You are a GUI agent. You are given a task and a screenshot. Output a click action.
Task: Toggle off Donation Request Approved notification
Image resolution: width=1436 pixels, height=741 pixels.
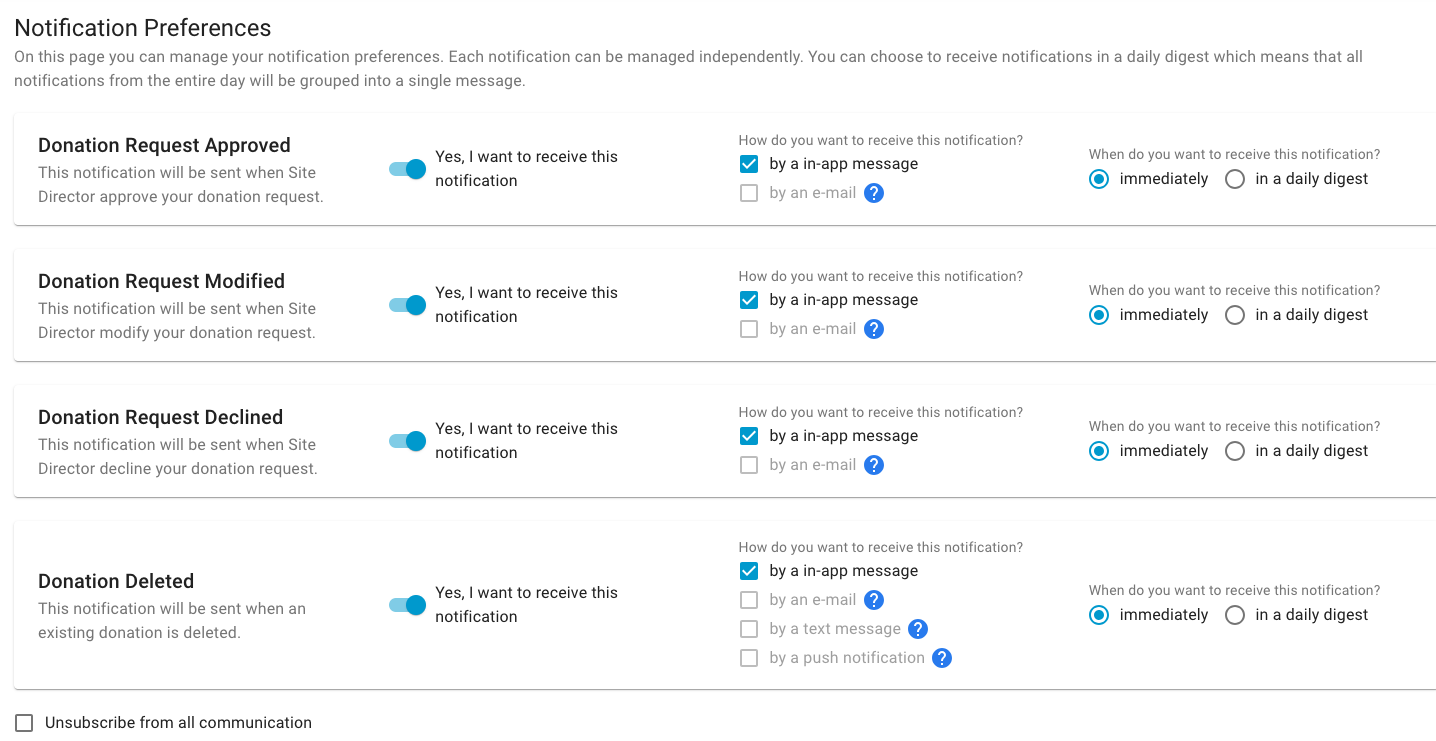pyautogui.click(x=407, y=169)
